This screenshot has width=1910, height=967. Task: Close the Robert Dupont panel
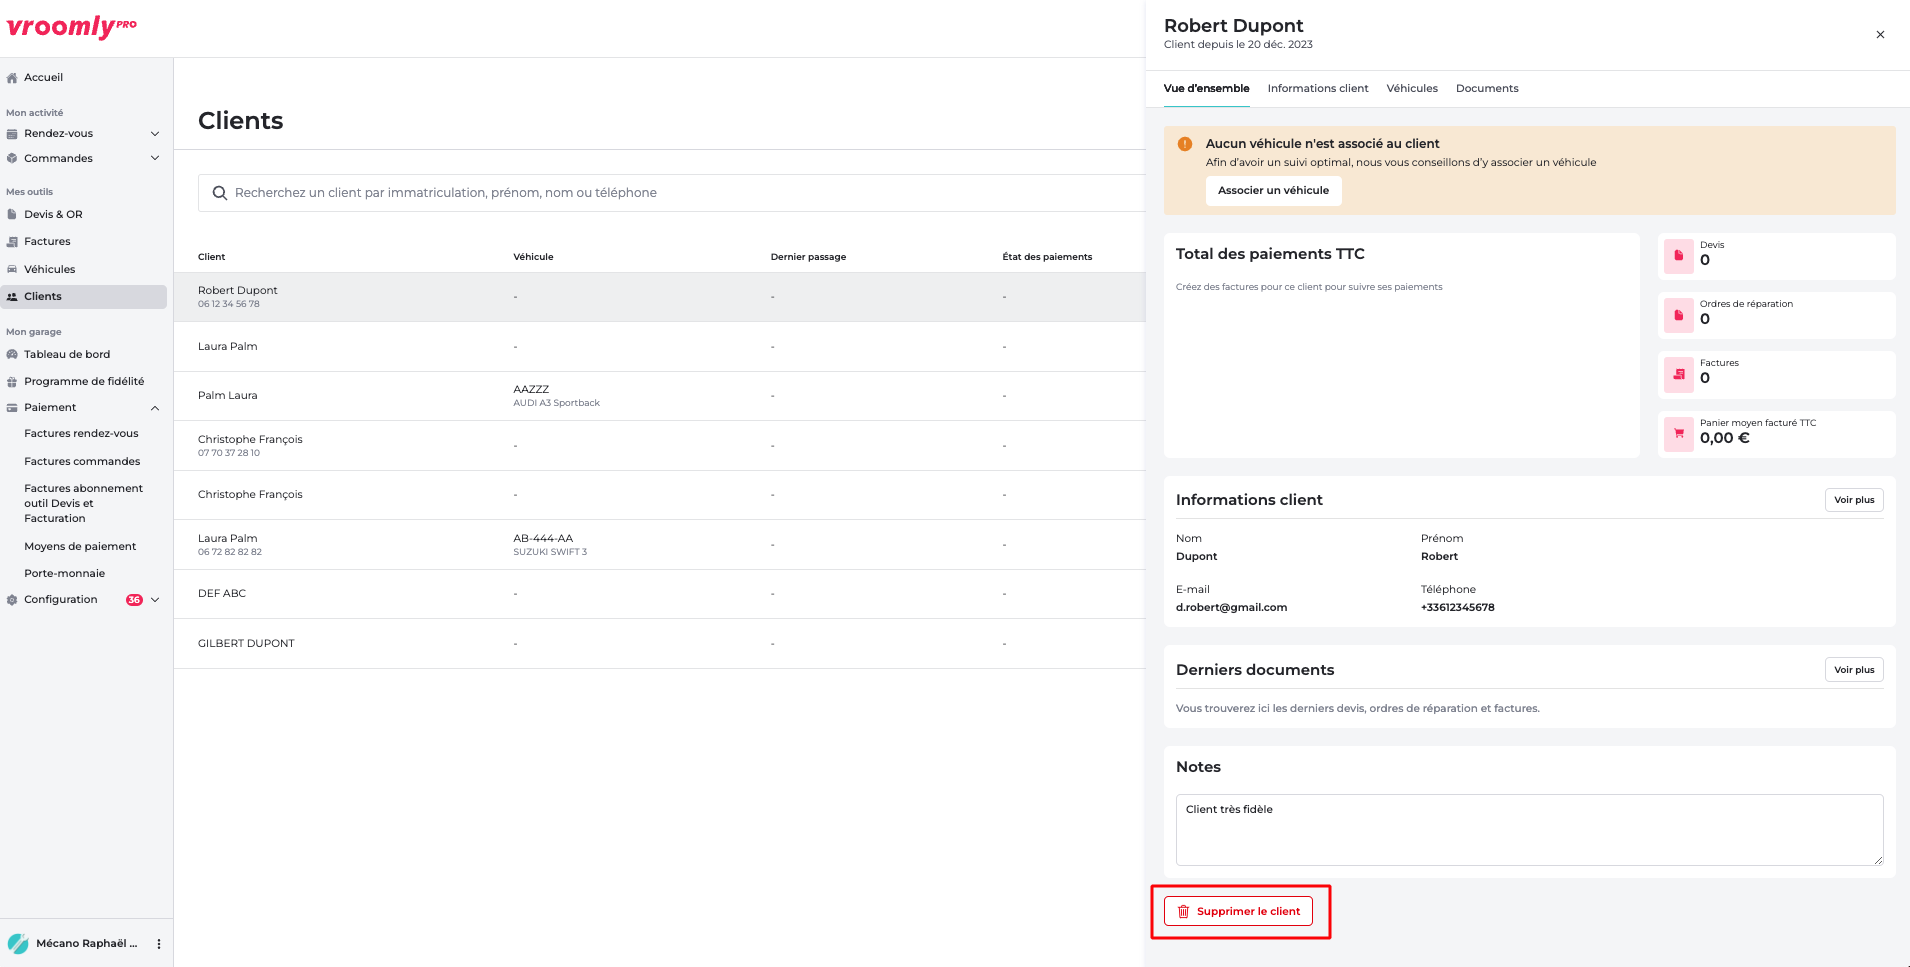1880,35
